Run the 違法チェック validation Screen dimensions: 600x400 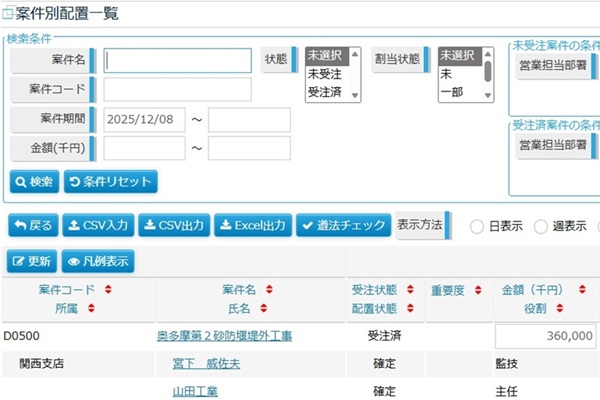point(343,225)
